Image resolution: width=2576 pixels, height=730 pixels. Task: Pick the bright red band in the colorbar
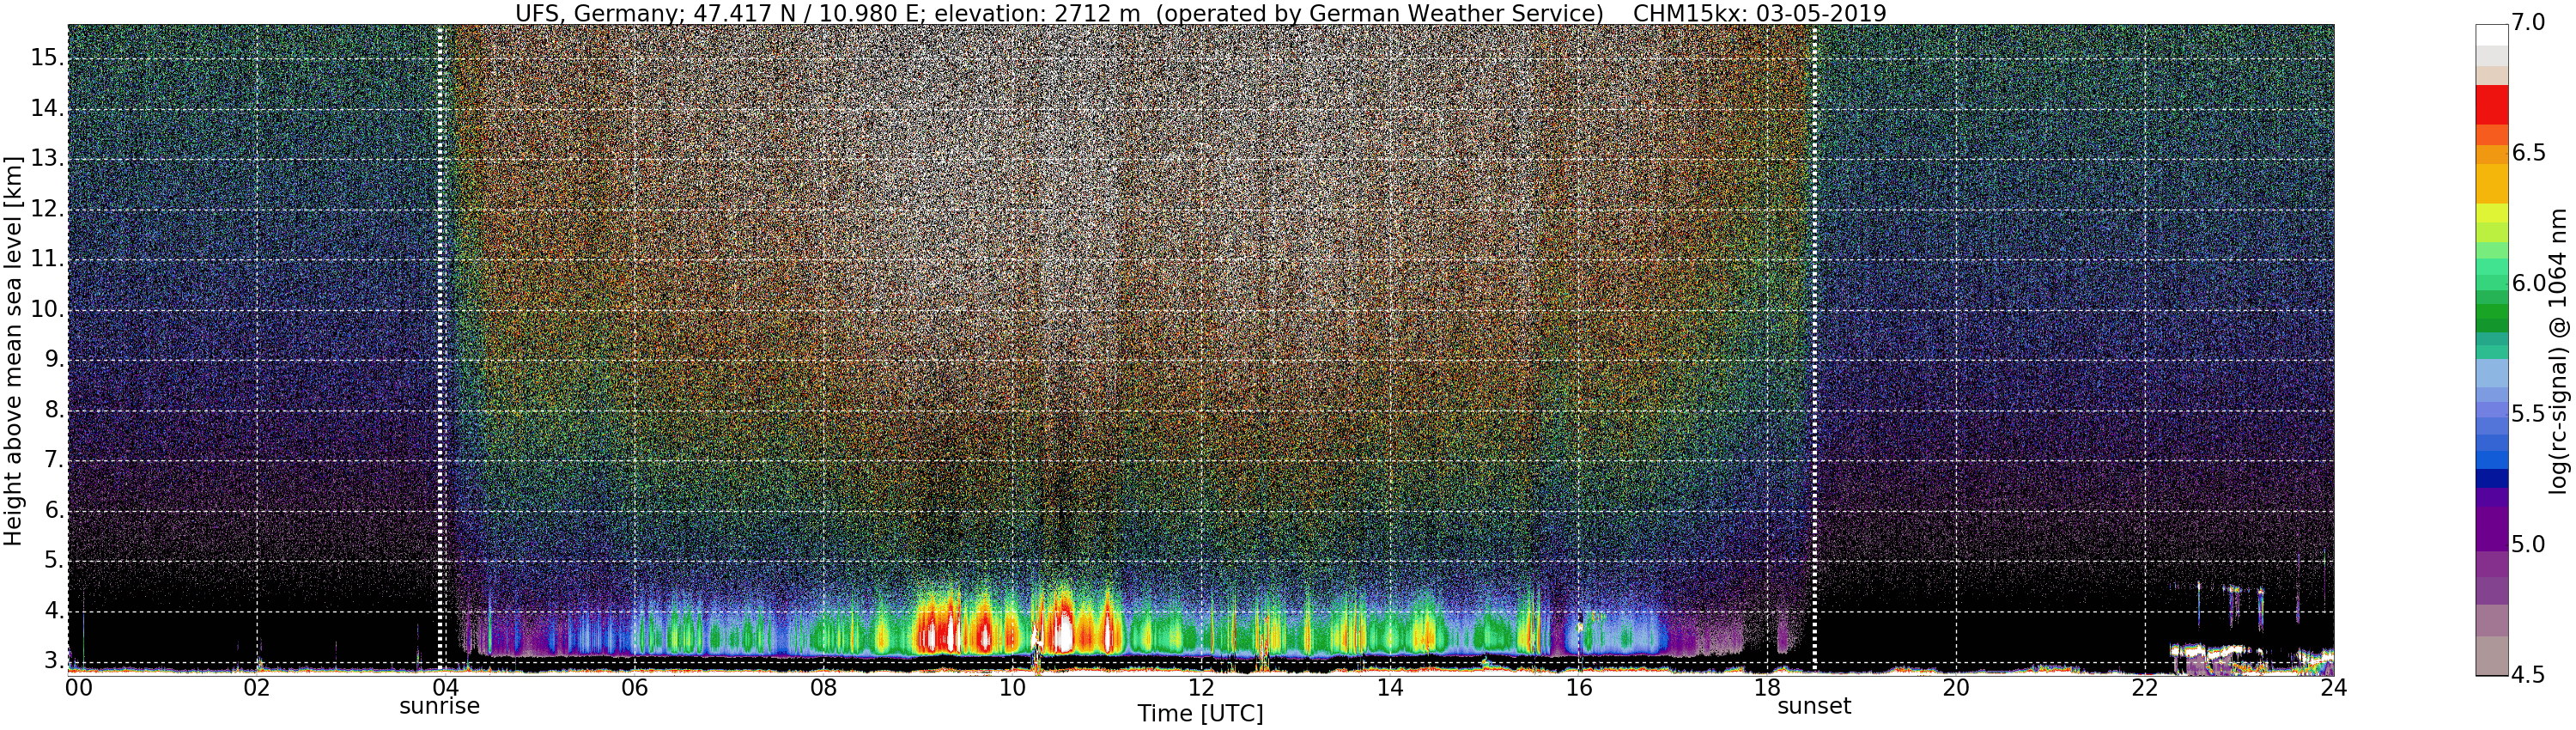2492,104
